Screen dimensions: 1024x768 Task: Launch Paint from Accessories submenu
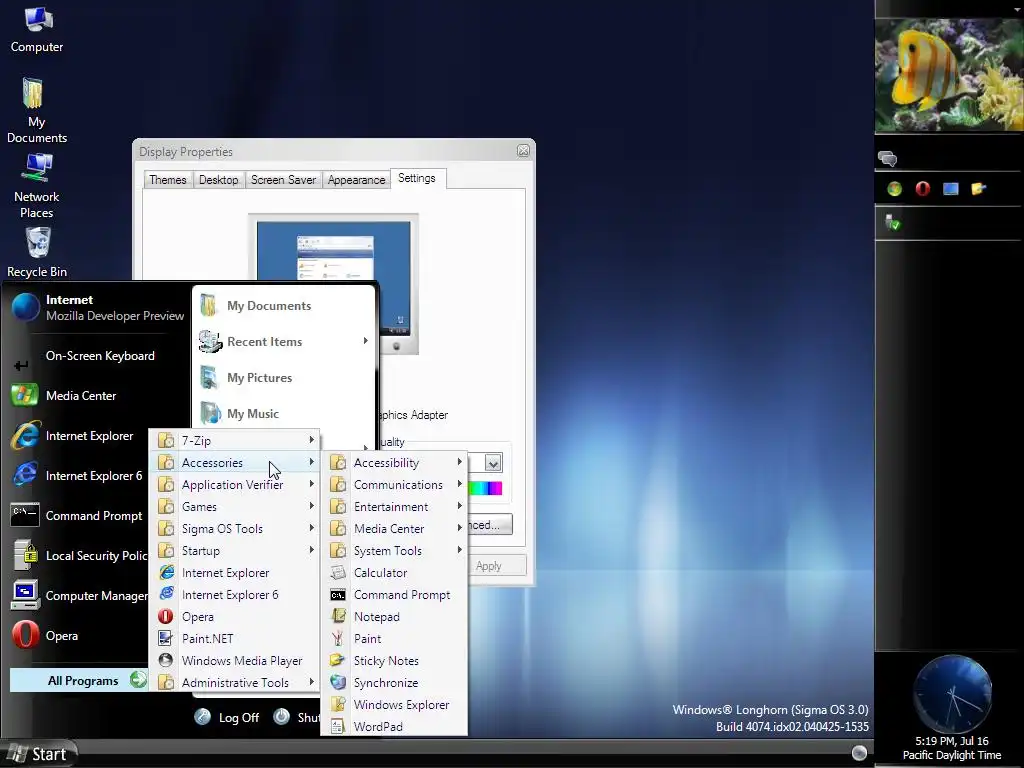pos(394,639)
